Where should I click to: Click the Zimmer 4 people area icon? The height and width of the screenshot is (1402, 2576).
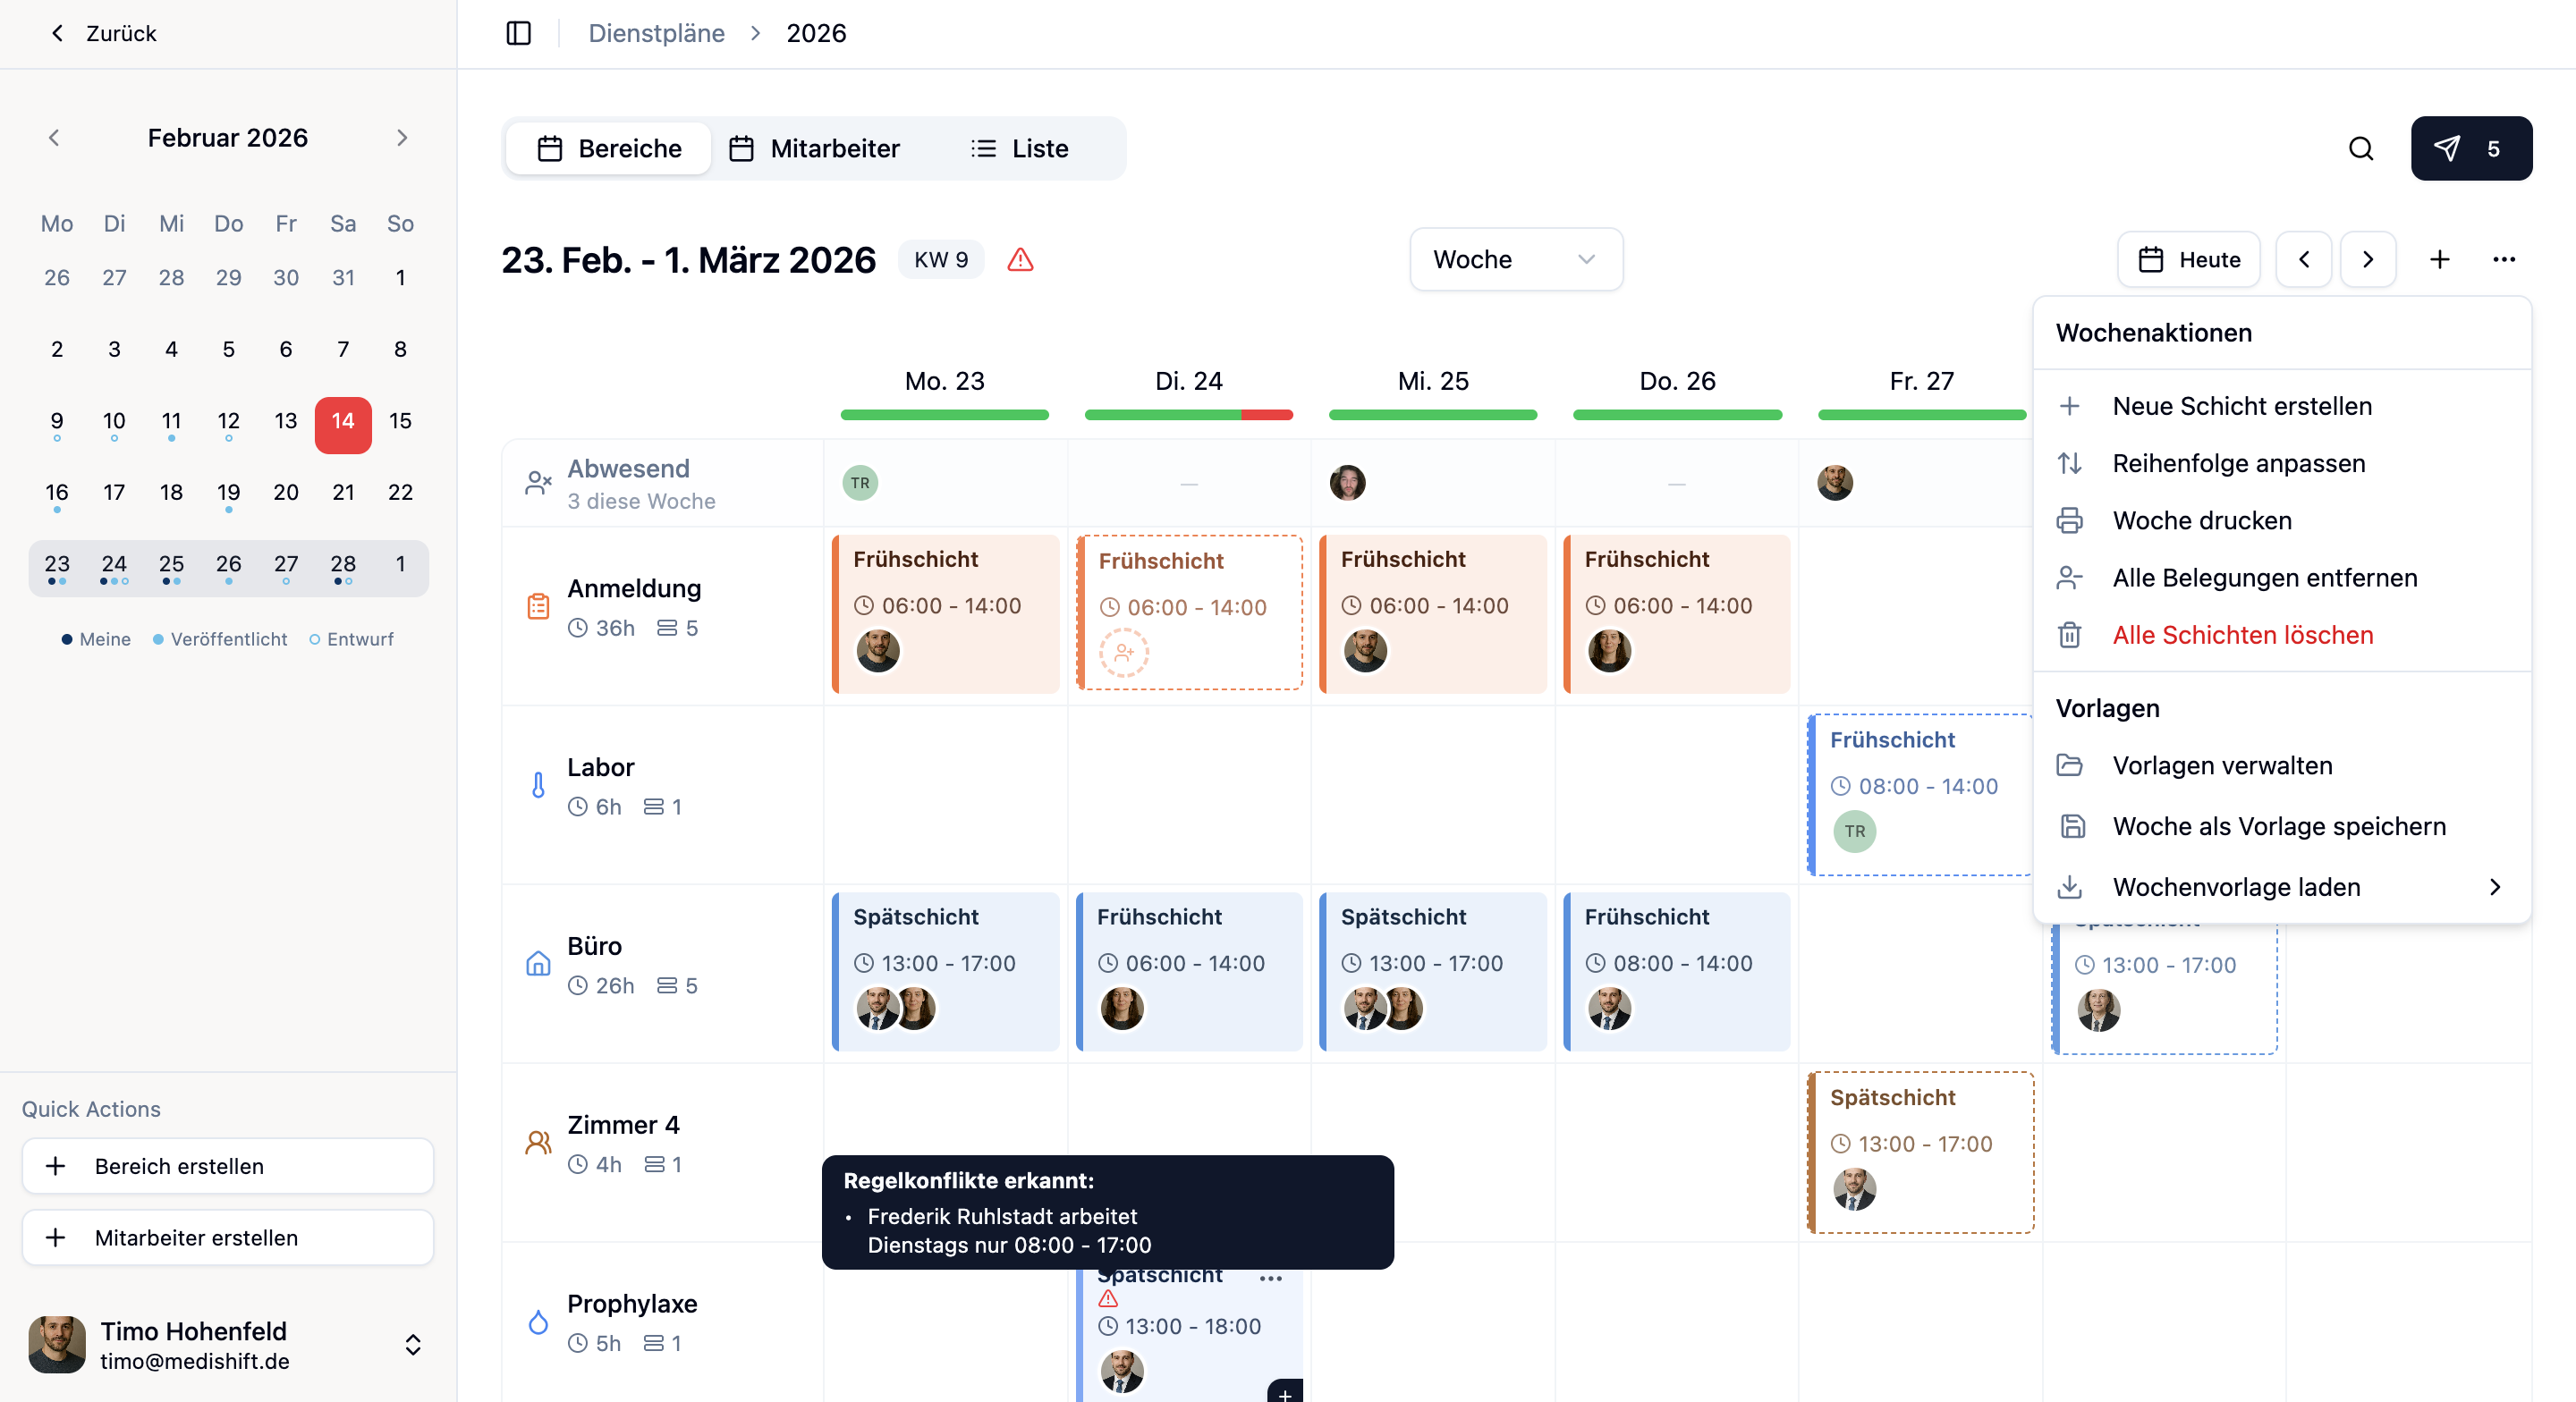(x=538, y=1143)
